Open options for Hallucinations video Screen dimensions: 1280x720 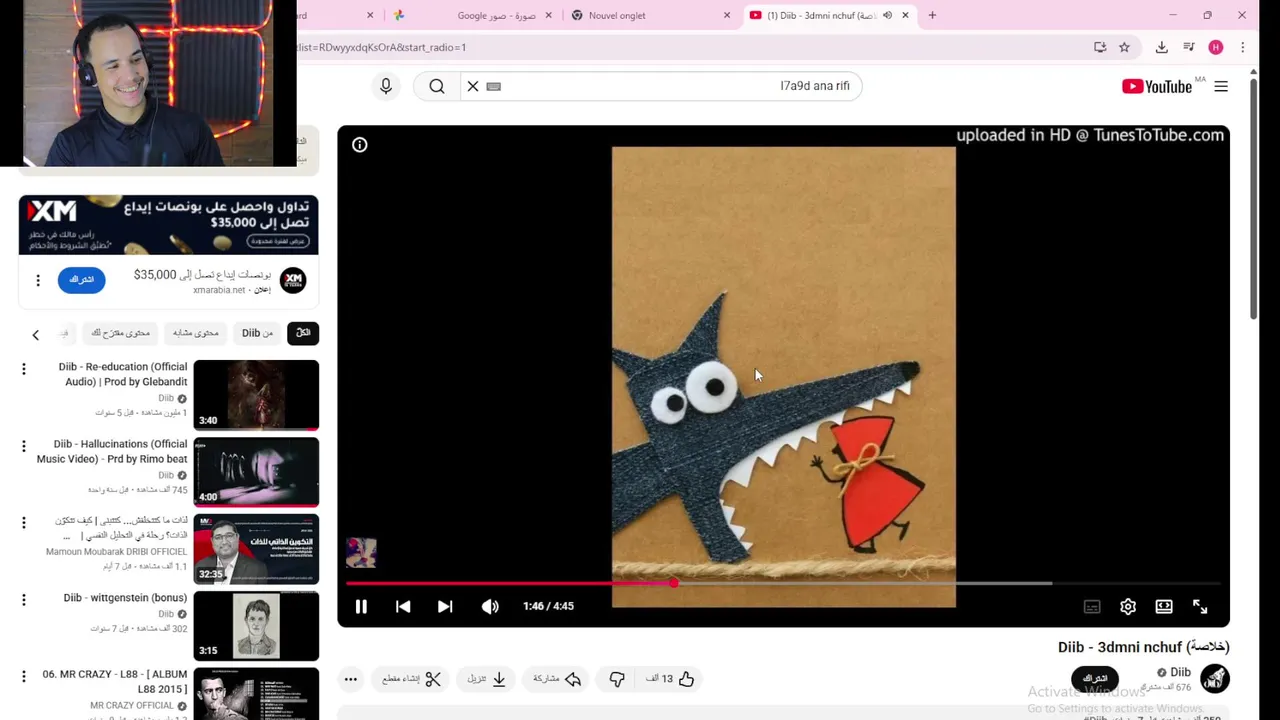(x=24, y=446)
